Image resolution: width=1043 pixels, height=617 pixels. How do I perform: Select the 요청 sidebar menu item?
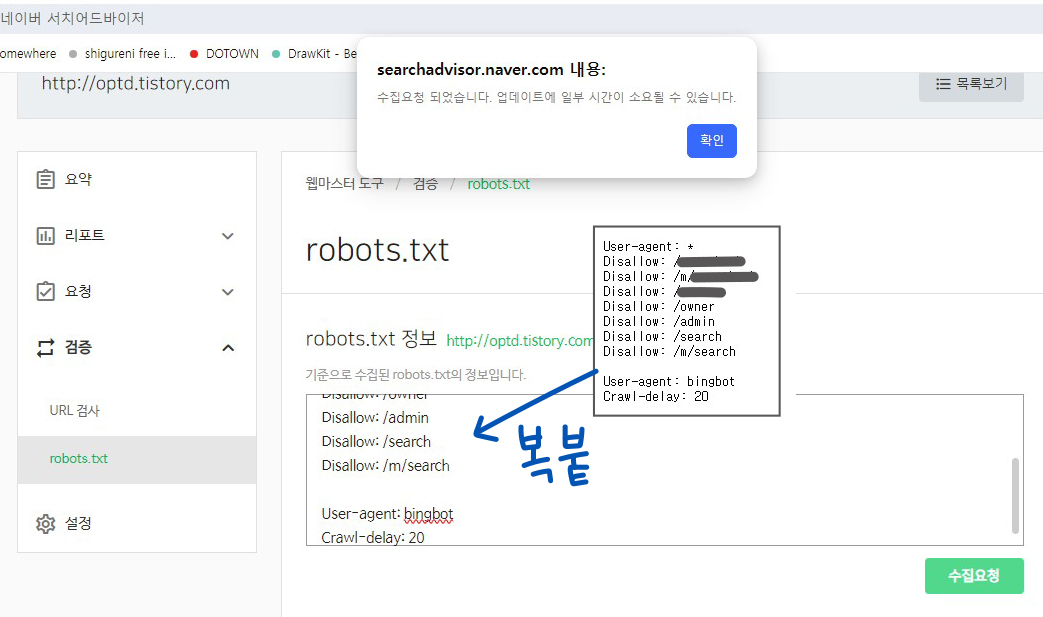137,291
